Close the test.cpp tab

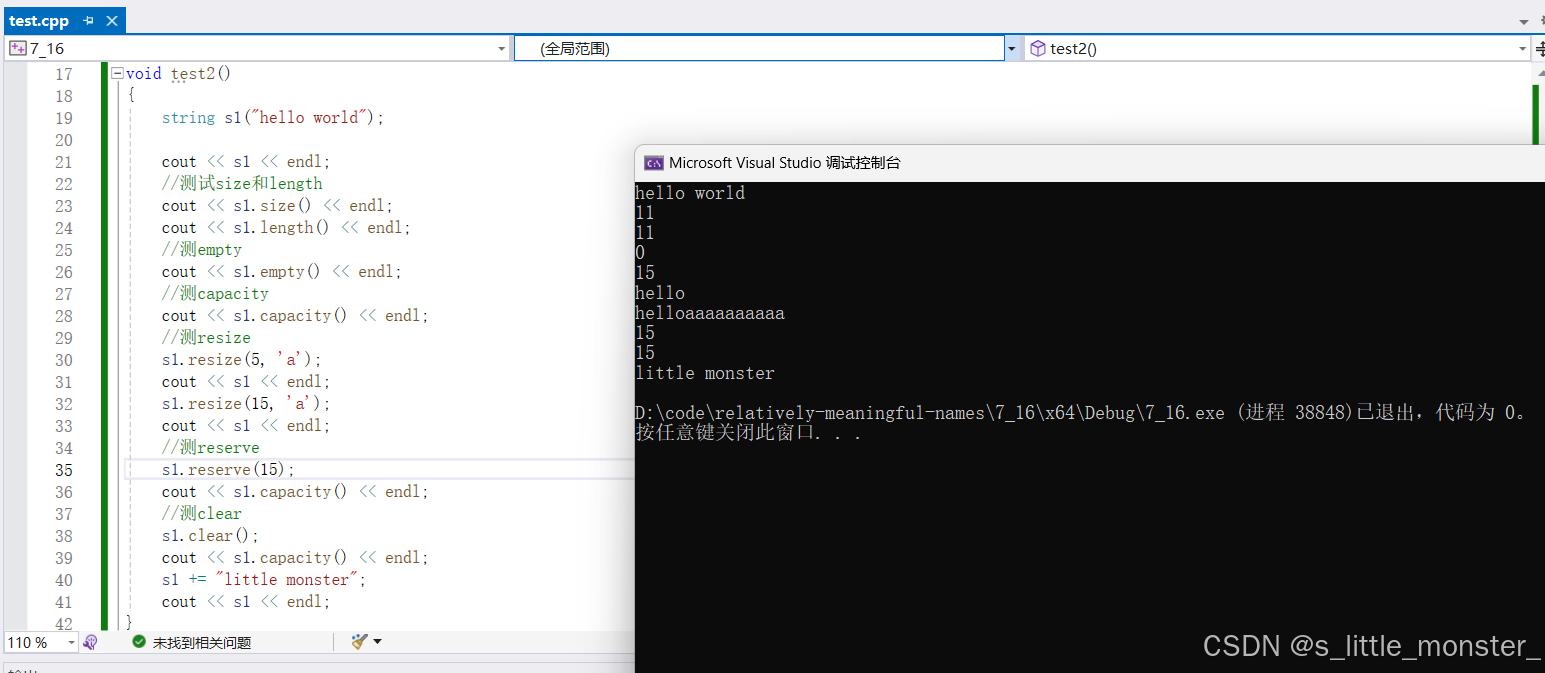pyautogui.click(x=111, y=21)
